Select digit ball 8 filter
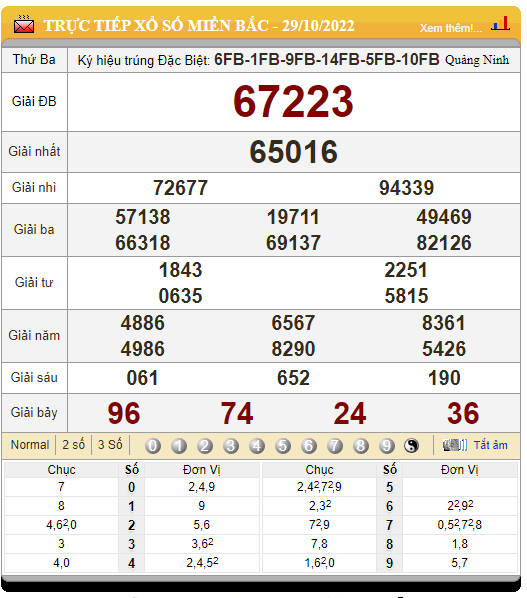This screenshot has width=527, height=598. pyautogui.click(x=360, y=445)
